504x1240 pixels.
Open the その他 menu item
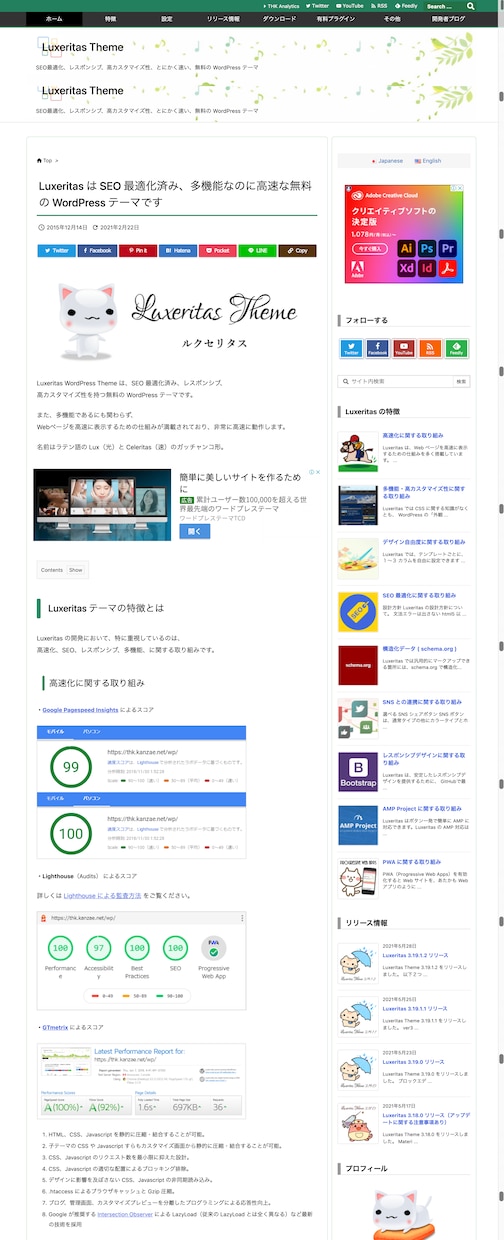click(x=391, y=19)
